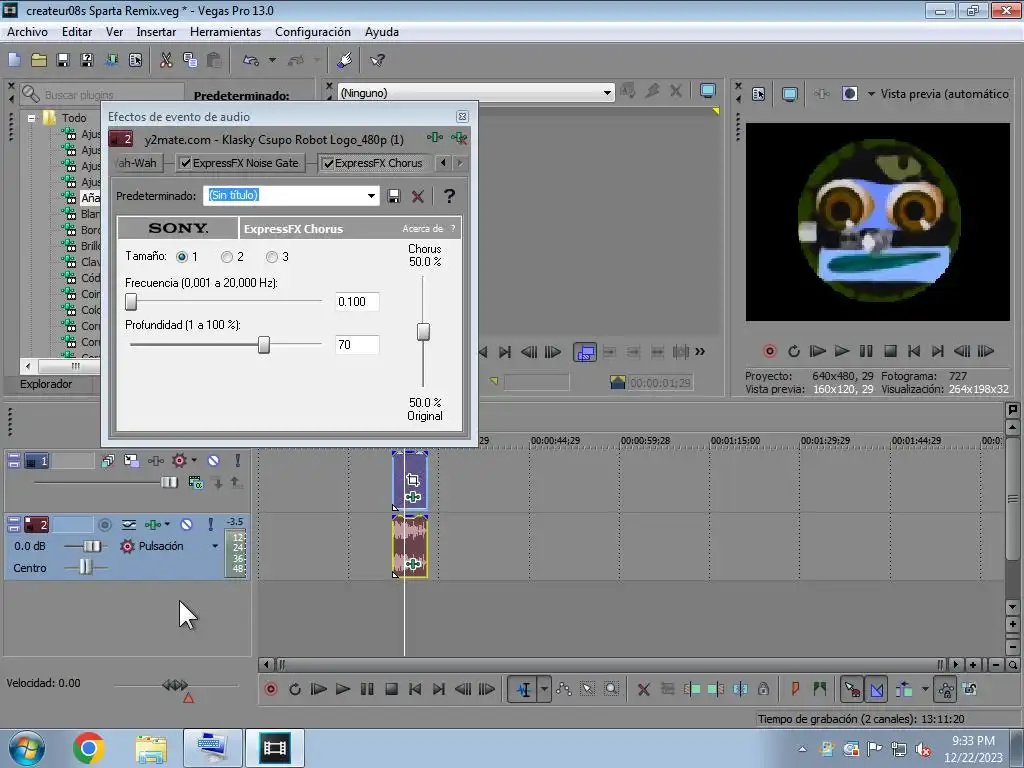1024x768 pixels.
Task: Click the Copy icon in toolbar
Action: click(190, 60)
